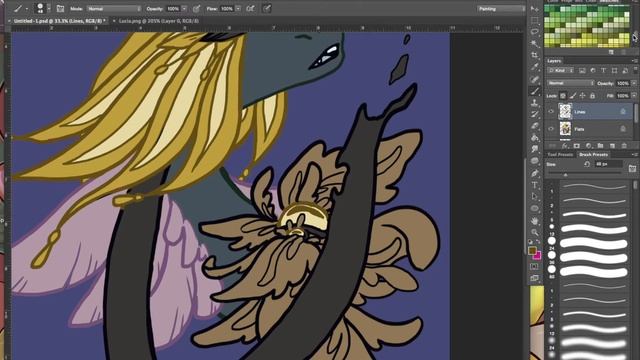Change screen mode icon

(534, 278)
